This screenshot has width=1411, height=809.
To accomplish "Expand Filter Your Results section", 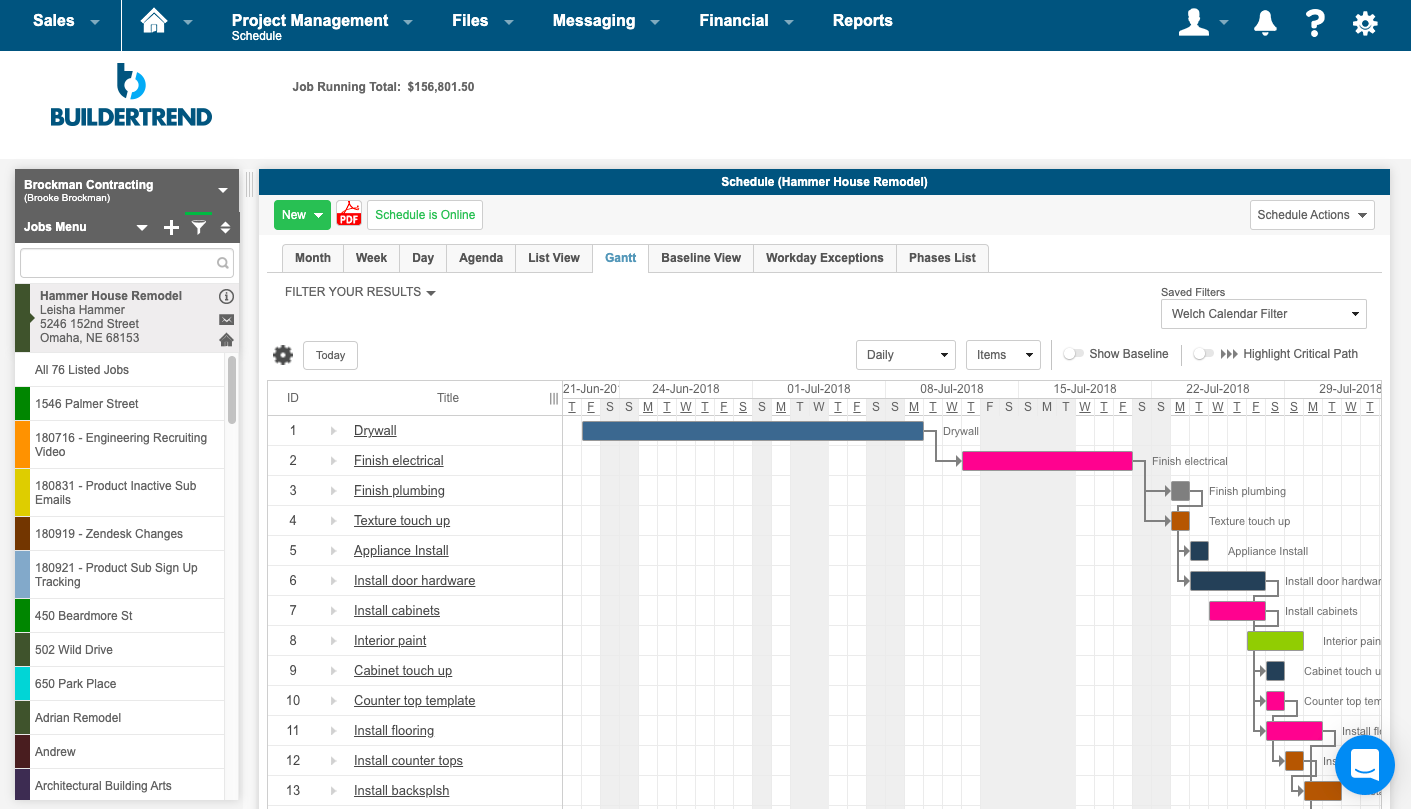I will 360,292.
